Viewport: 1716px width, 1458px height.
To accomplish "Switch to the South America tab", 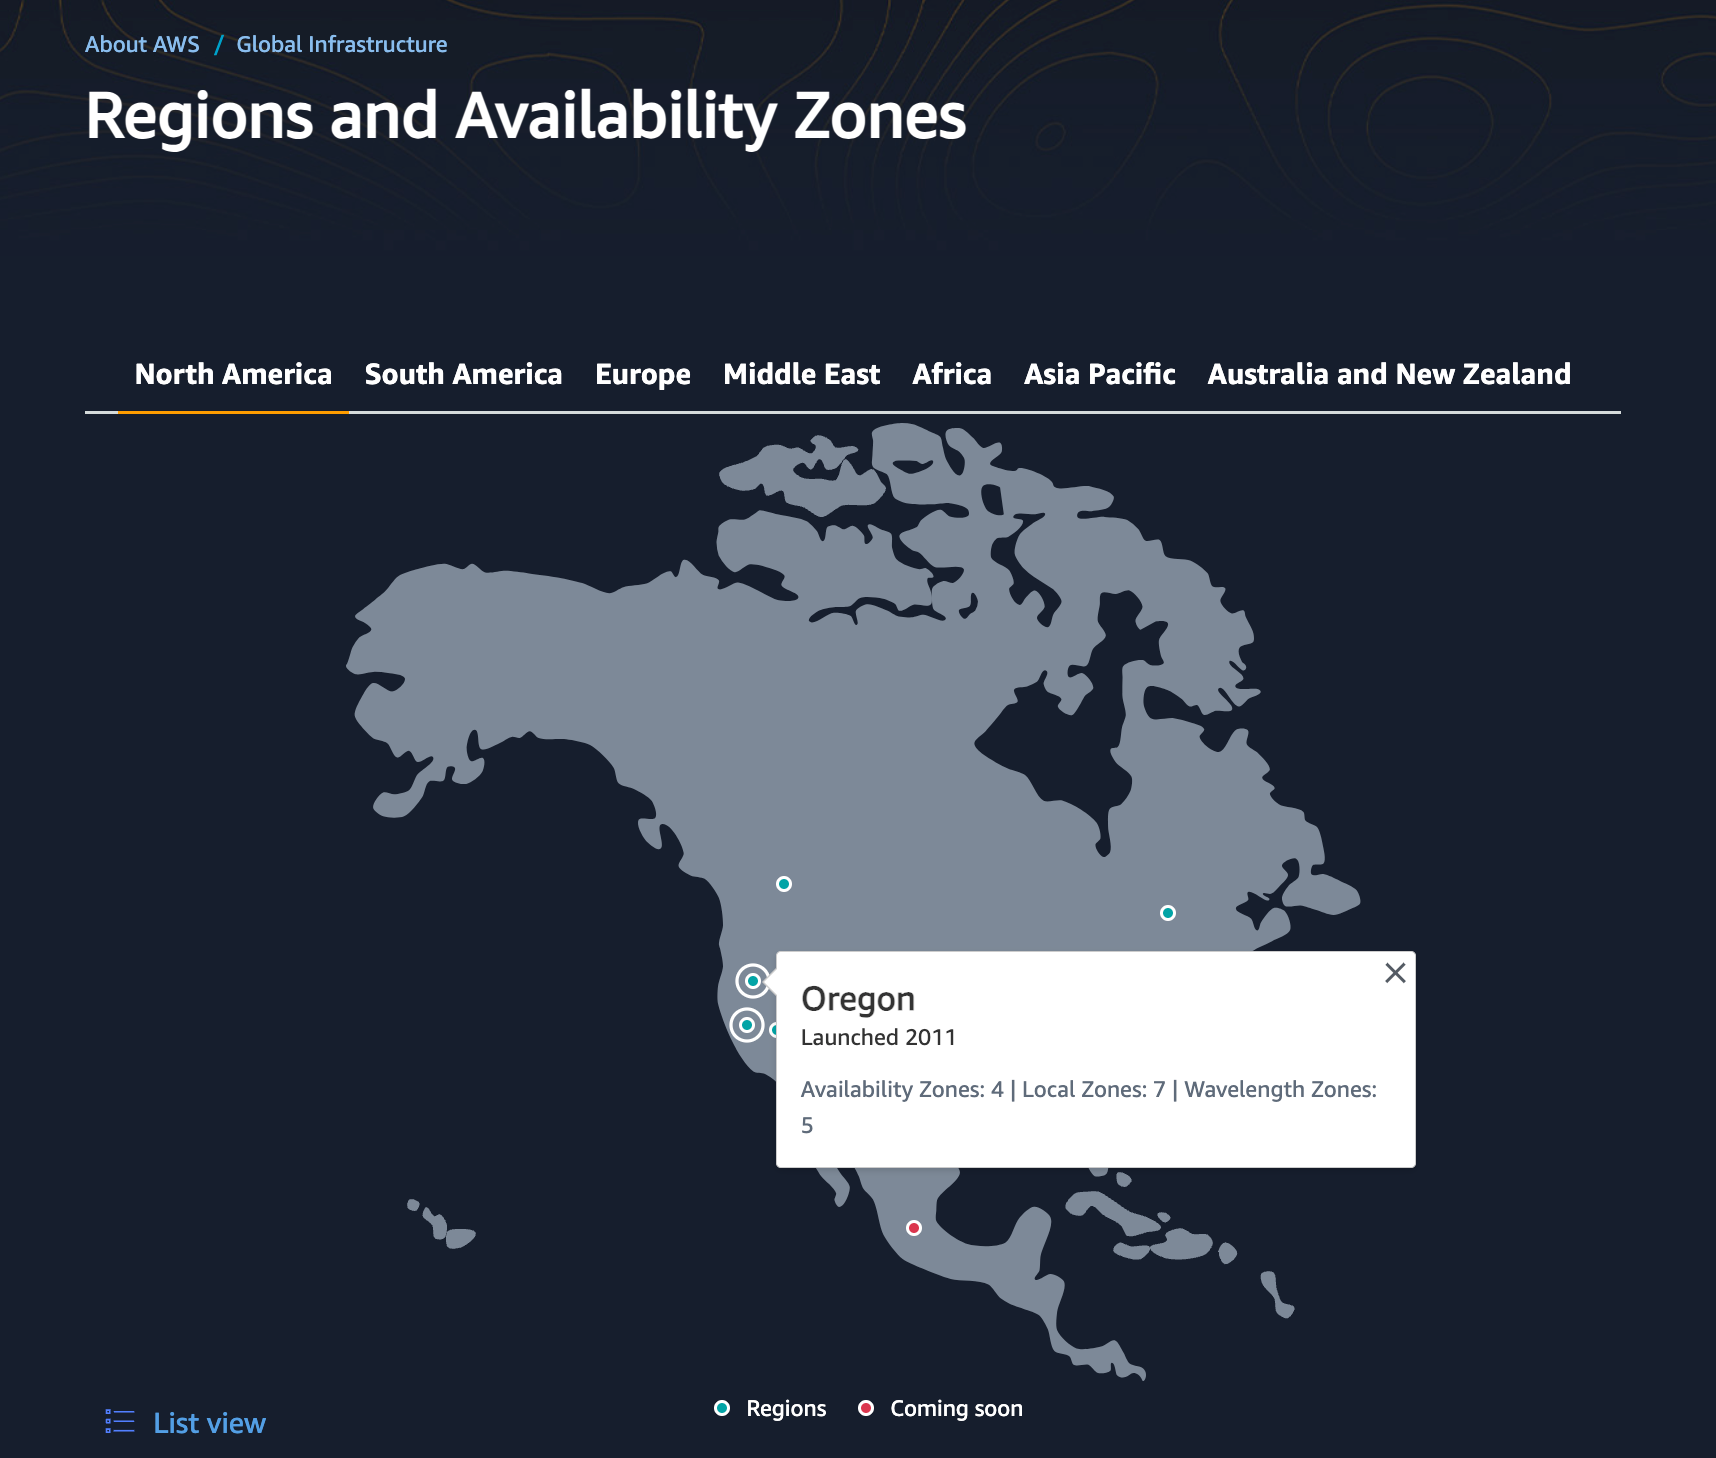I will 463,374.
